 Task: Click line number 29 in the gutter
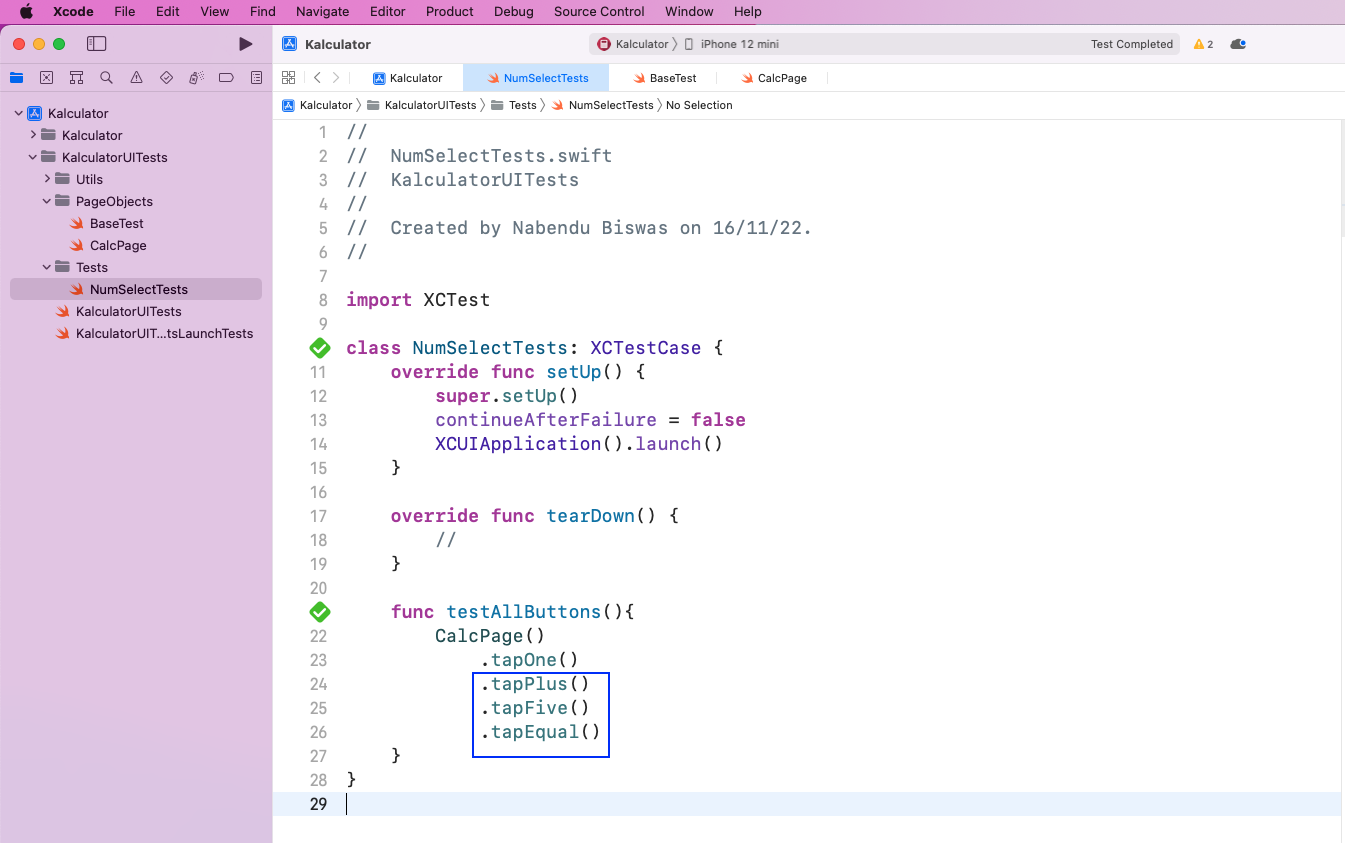[318, 804]
